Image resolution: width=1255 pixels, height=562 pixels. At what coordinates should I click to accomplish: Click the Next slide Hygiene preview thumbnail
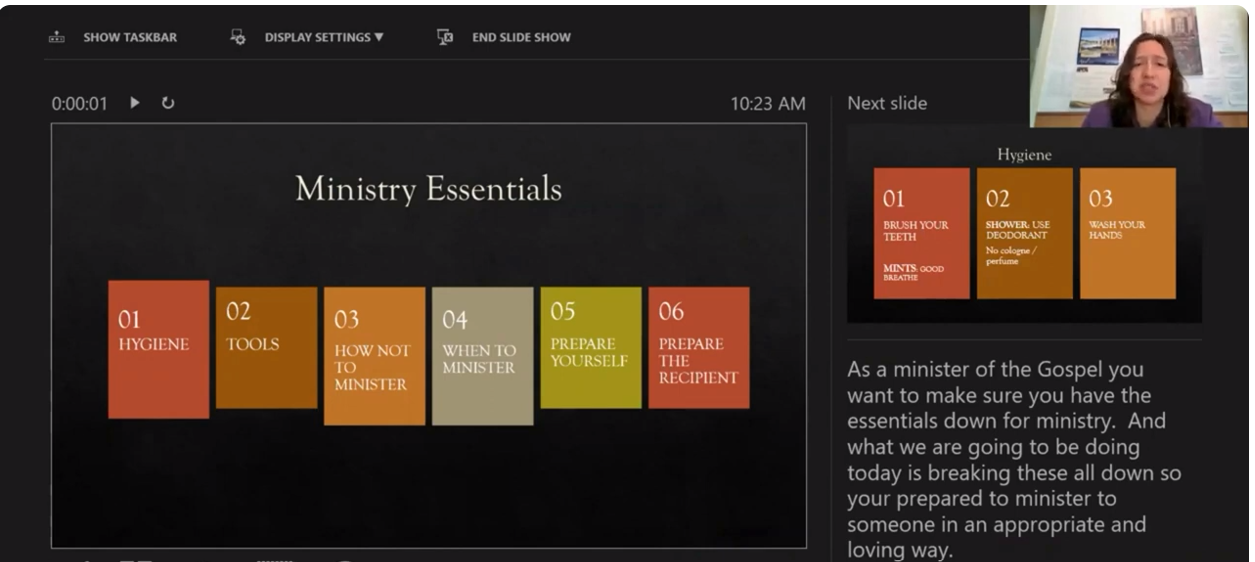(x=1024, y=225)
